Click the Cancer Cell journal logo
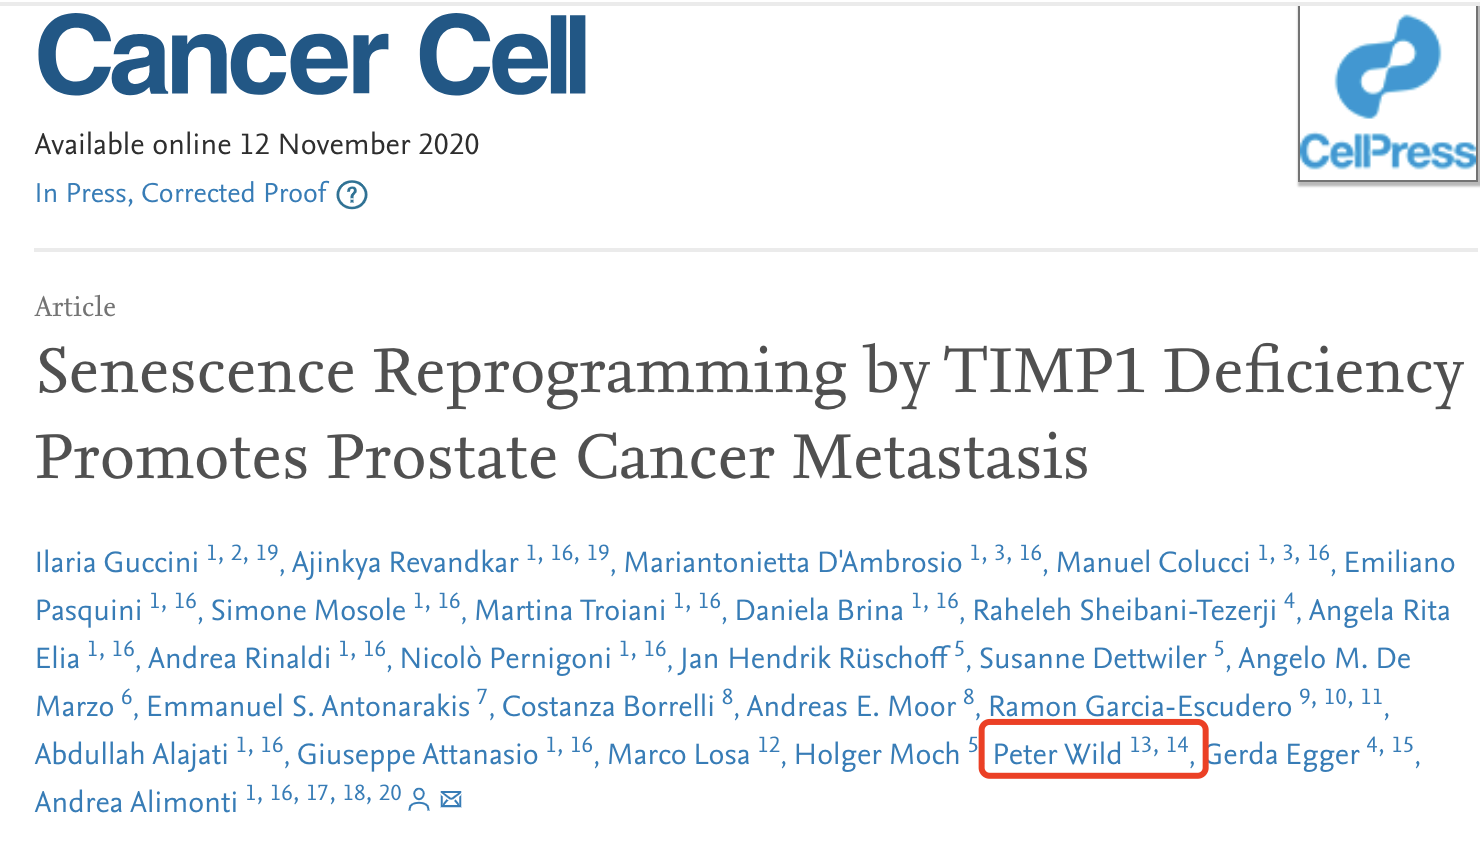Screen dimensions: 1480x842 point(311,56)
